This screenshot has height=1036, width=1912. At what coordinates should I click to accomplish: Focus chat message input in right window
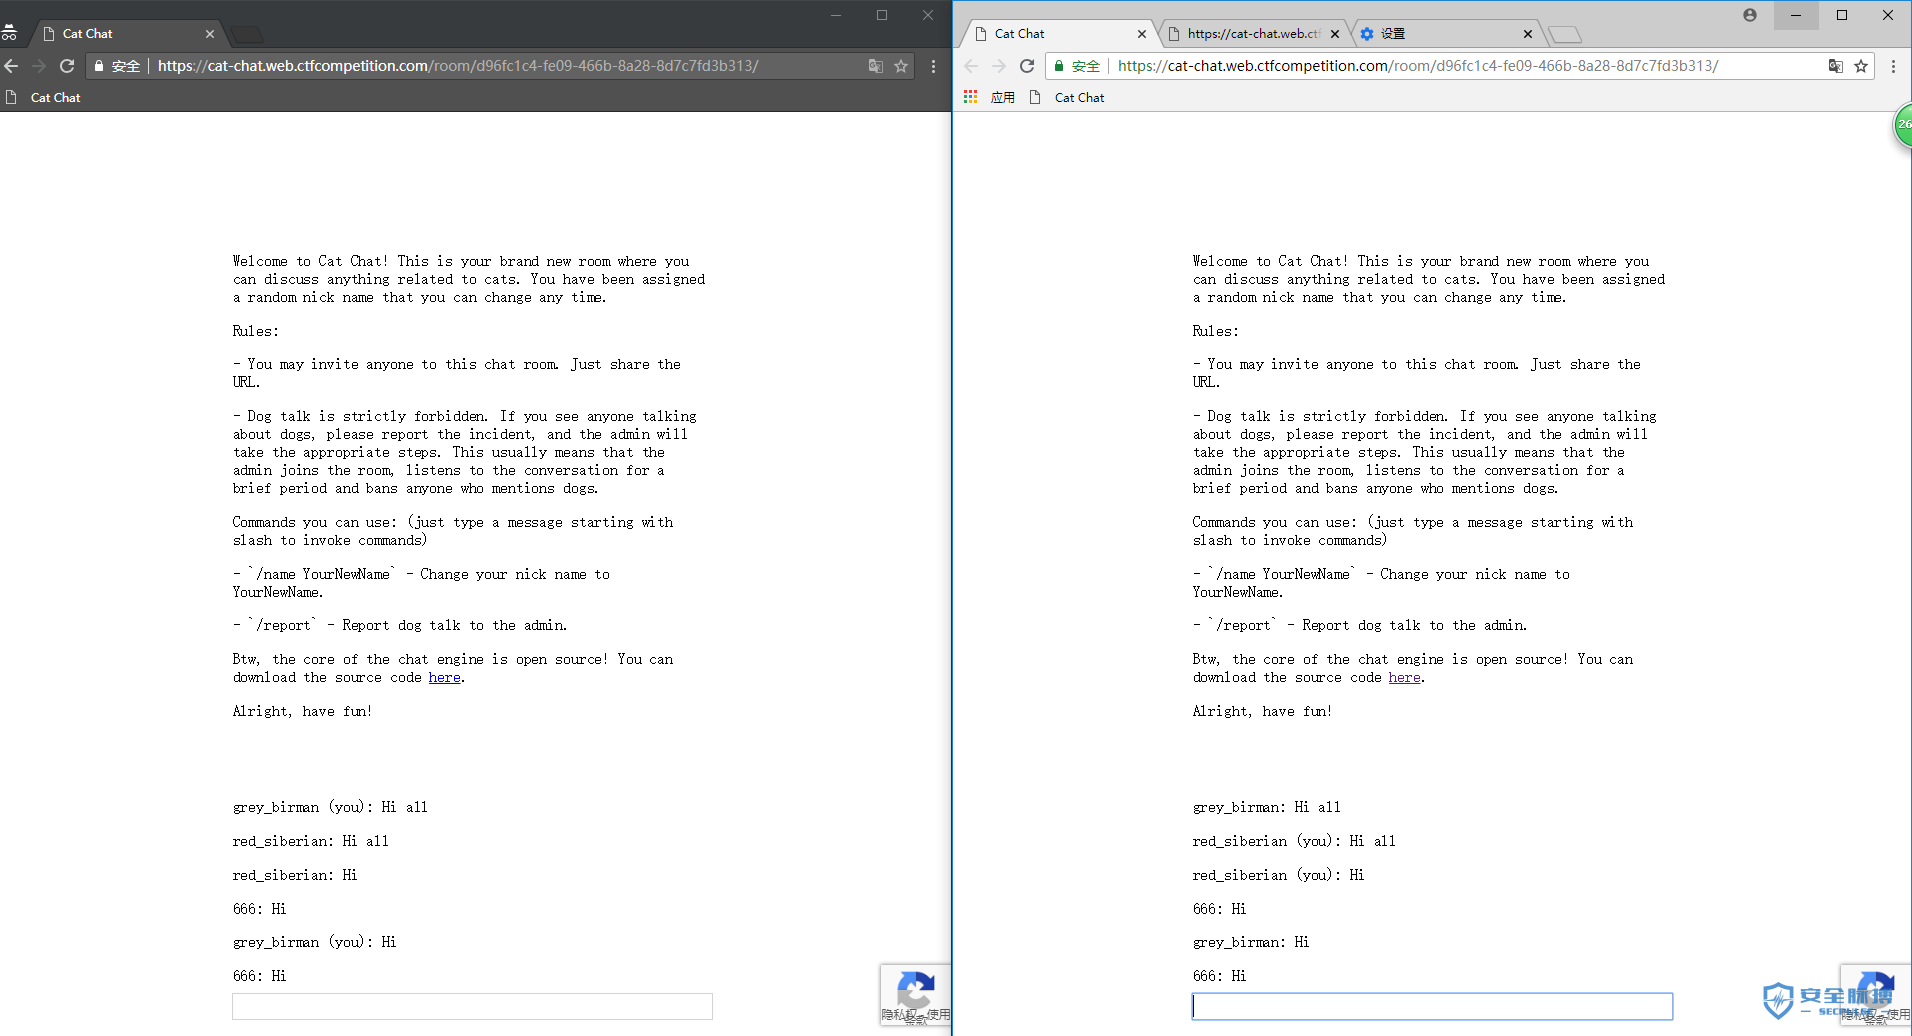click(x=1432, y=1006)
